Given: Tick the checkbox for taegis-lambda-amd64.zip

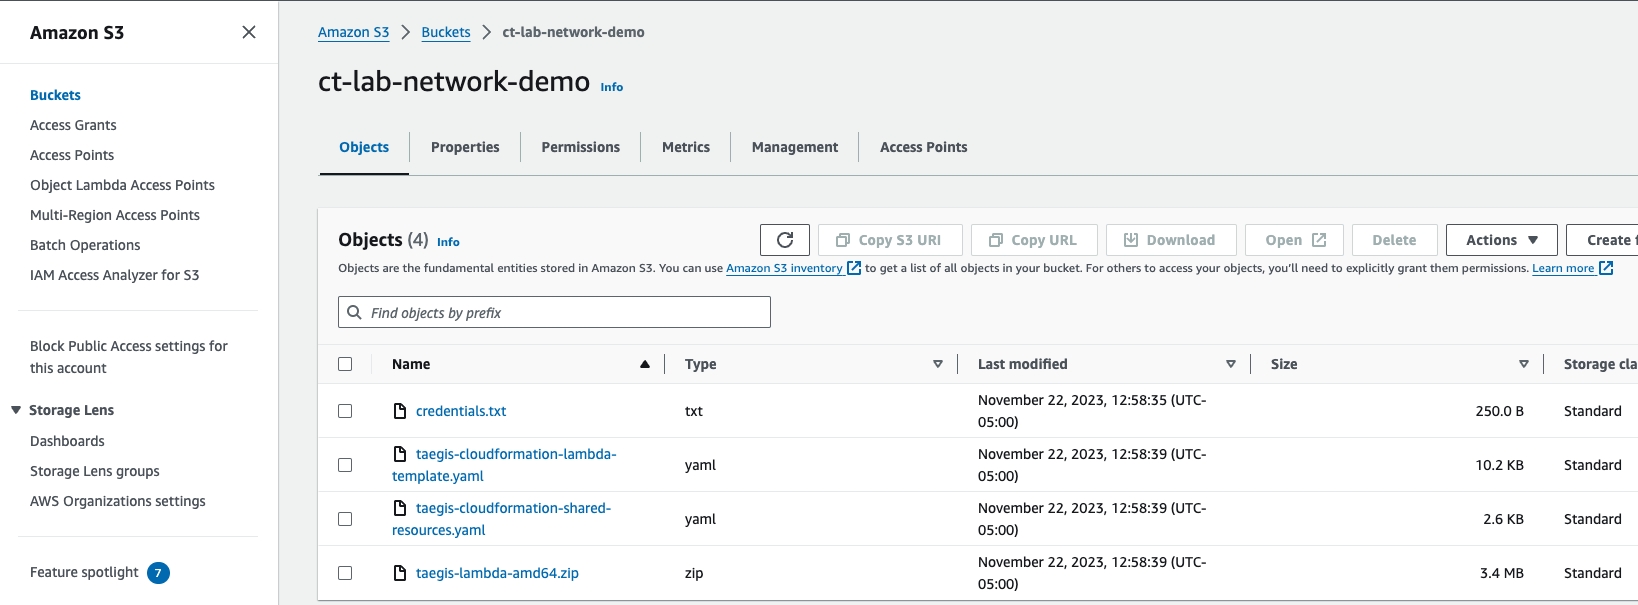Looking at the screenshot, I should pyautogui.click(x=345, y=573).
